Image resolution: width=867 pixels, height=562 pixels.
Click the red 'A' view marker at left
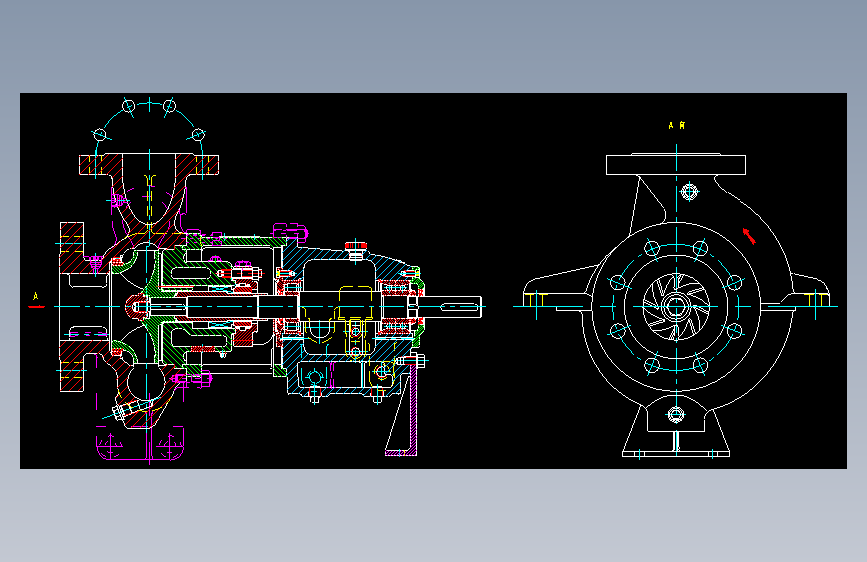pos(36,300)
